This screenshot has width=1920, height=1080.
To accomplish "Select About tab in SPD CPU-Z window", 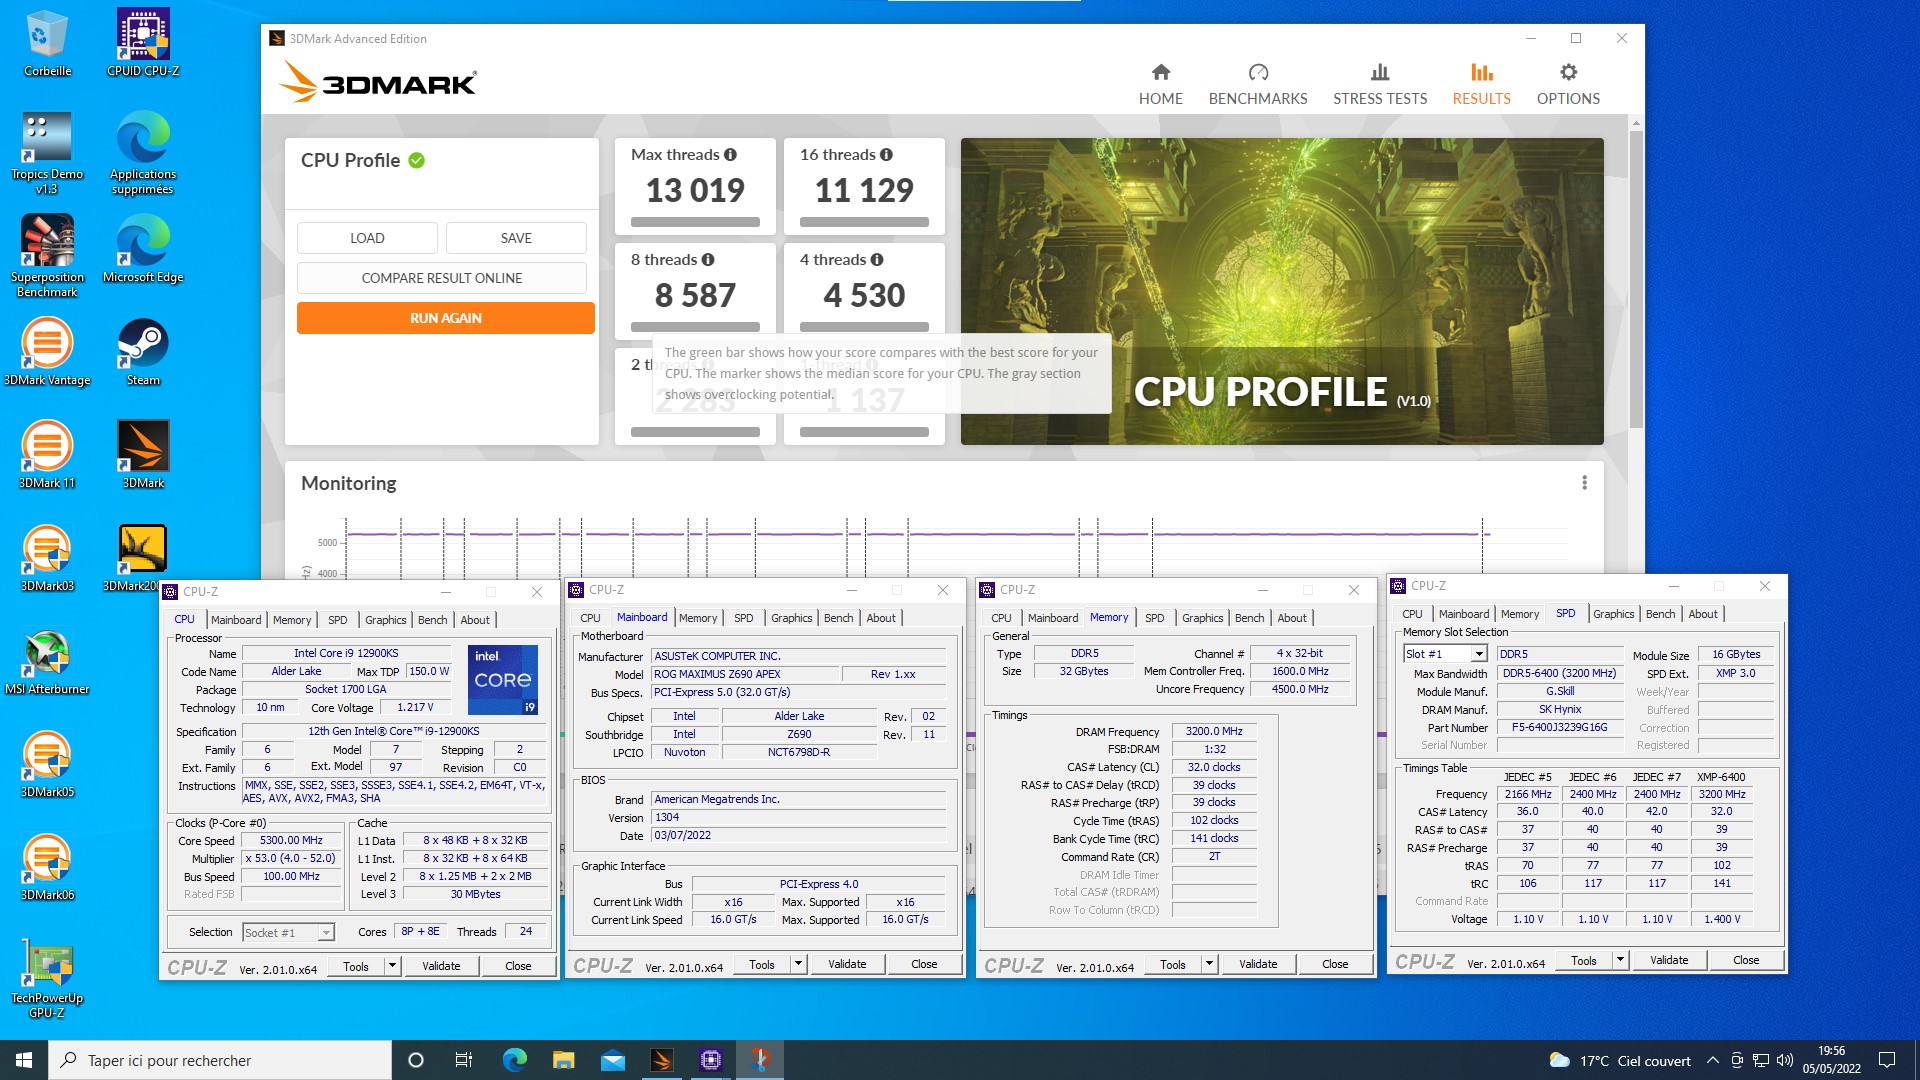I will (1703, 614).
